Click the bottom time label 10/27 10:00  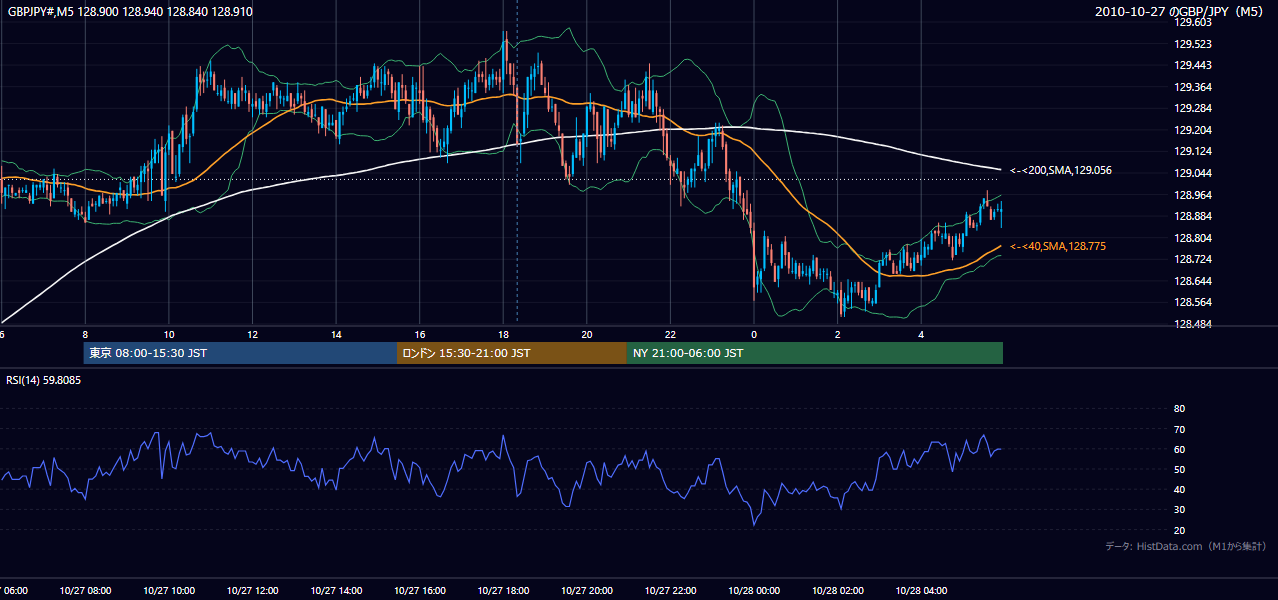pos(169,591)
